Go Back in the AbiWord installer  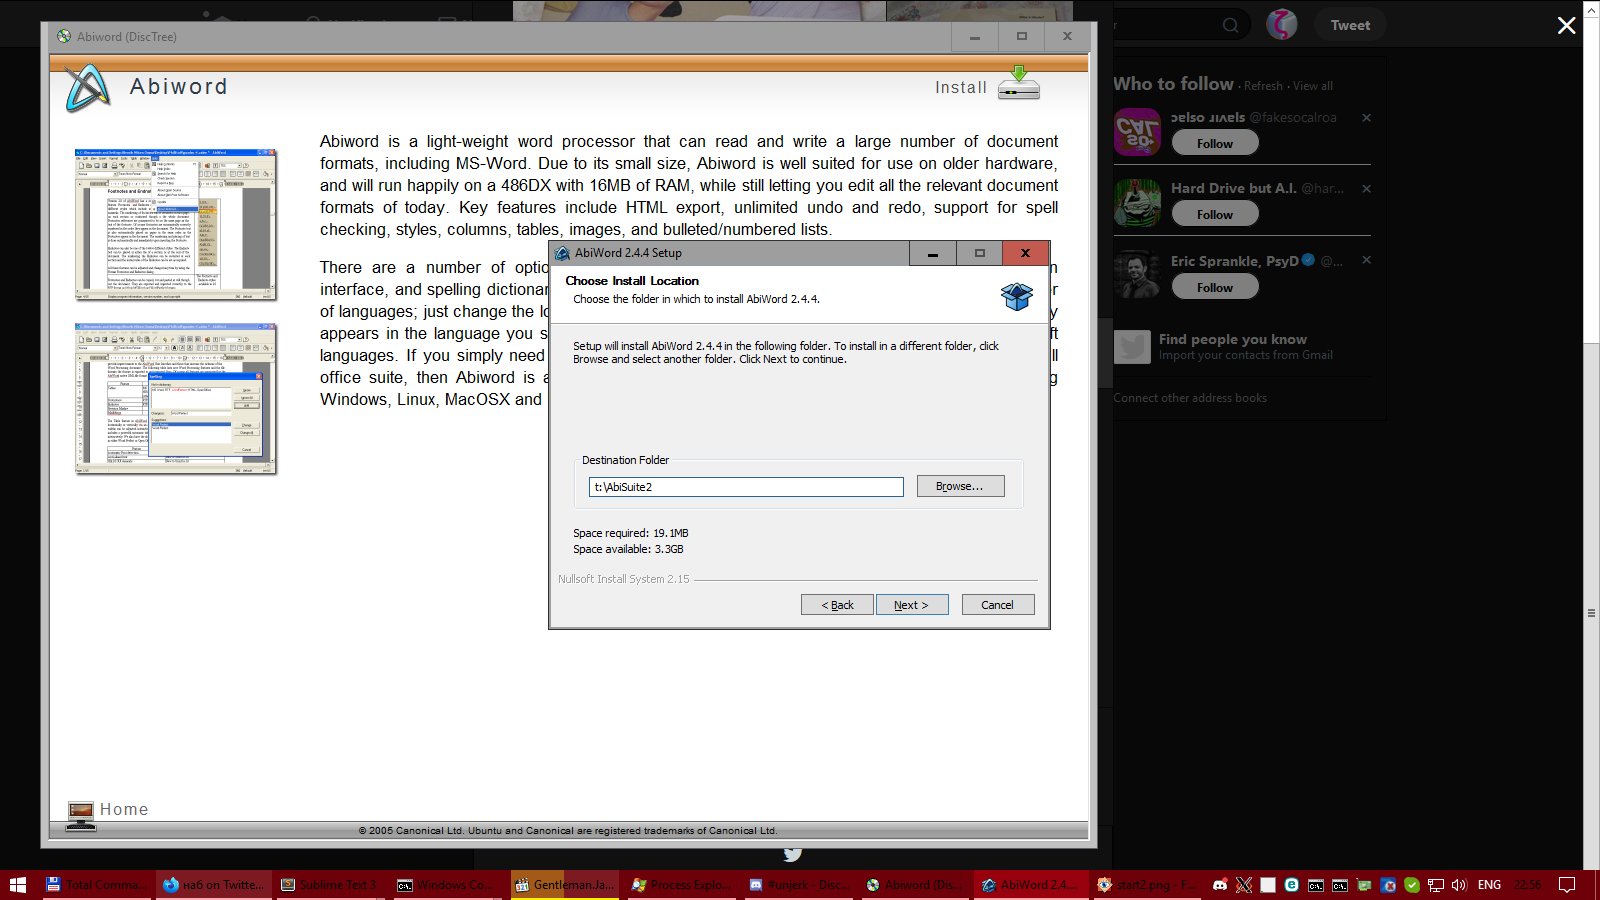[837, 605]
